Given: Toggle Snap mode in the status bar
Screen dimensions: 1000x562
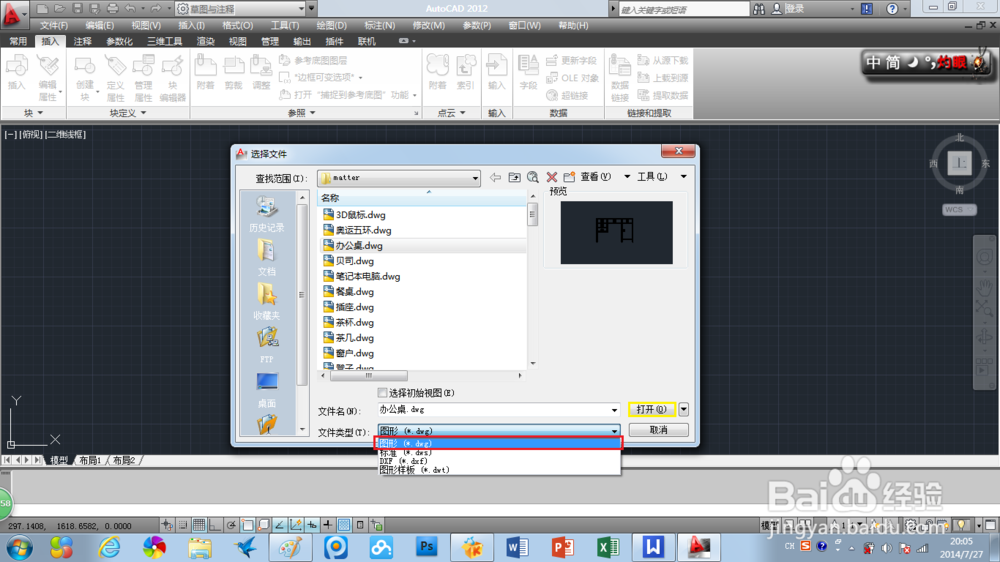Looking at the screenshot, I should point(183,525).
